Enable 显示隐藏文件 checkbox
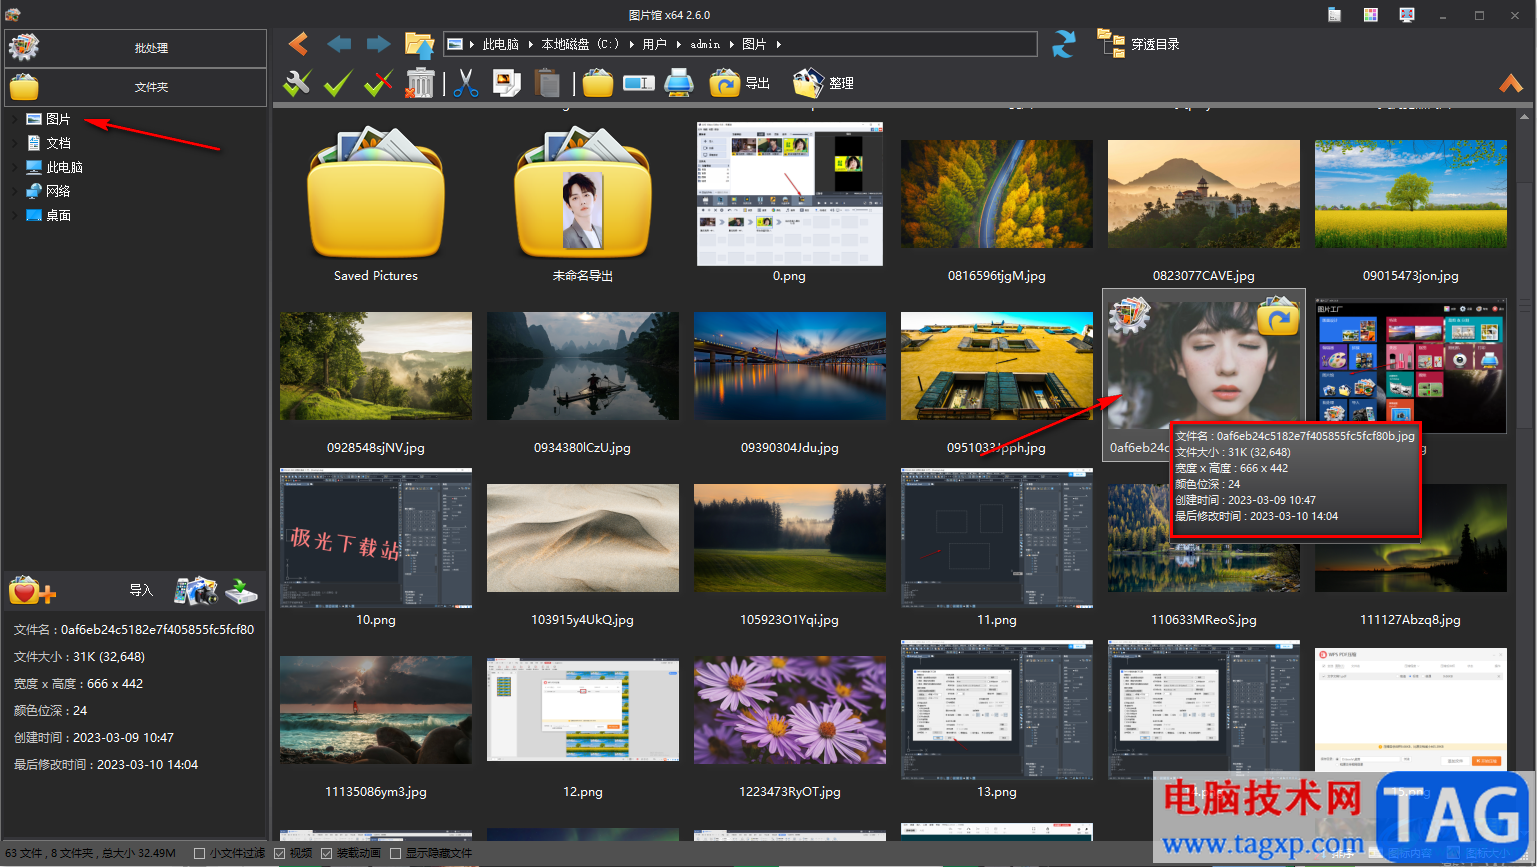This screenshot has height=867, width=1537. pos(395,853)
